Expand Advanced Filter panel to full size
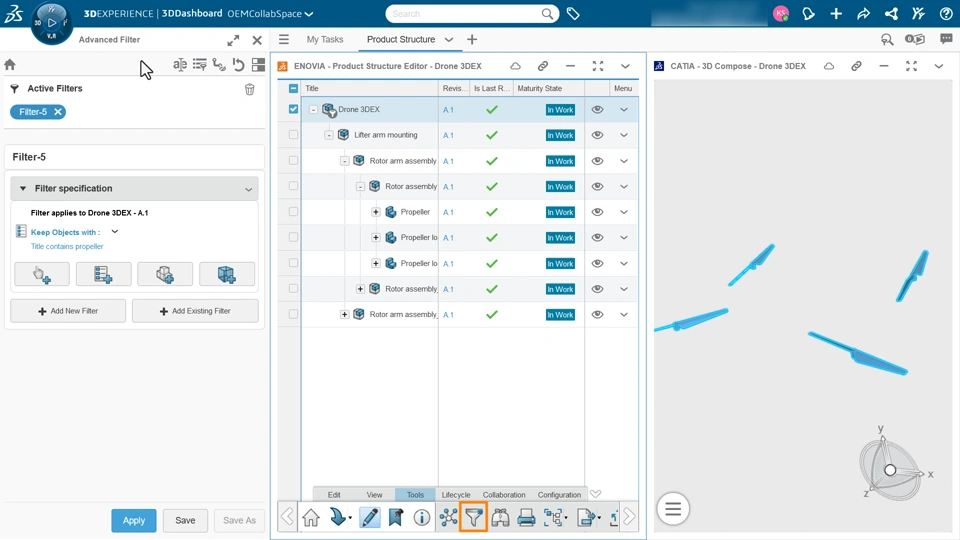Image resolution: width=960 pixels, height=540 pixels. point(233,40)
